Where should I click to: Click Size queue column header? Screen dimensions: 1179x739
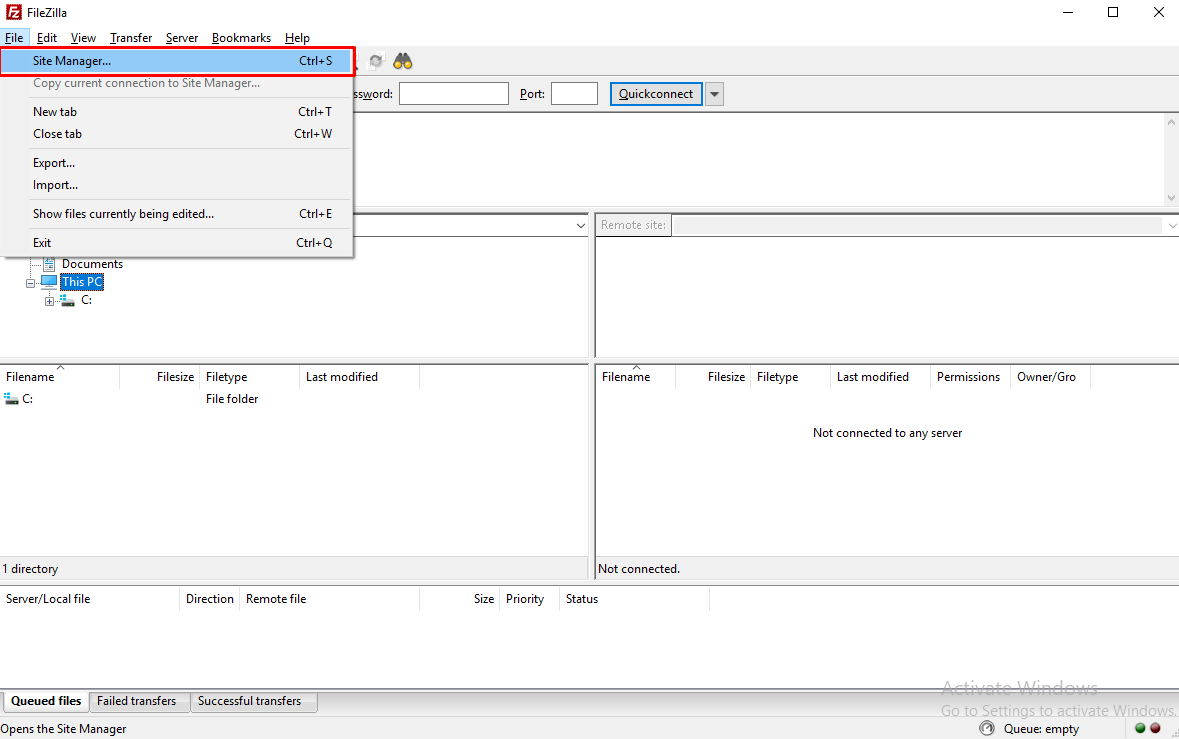(459, 599)
